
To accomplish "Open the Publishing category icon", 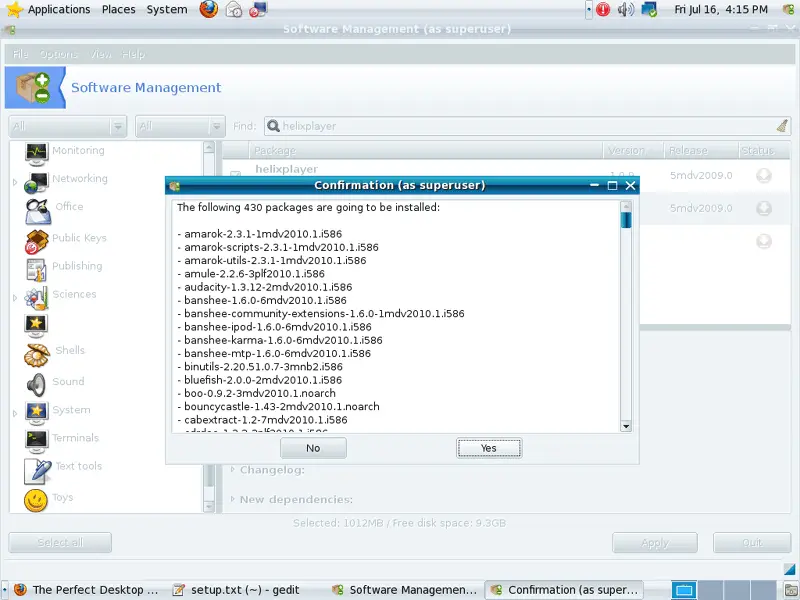I will (36, 269).
